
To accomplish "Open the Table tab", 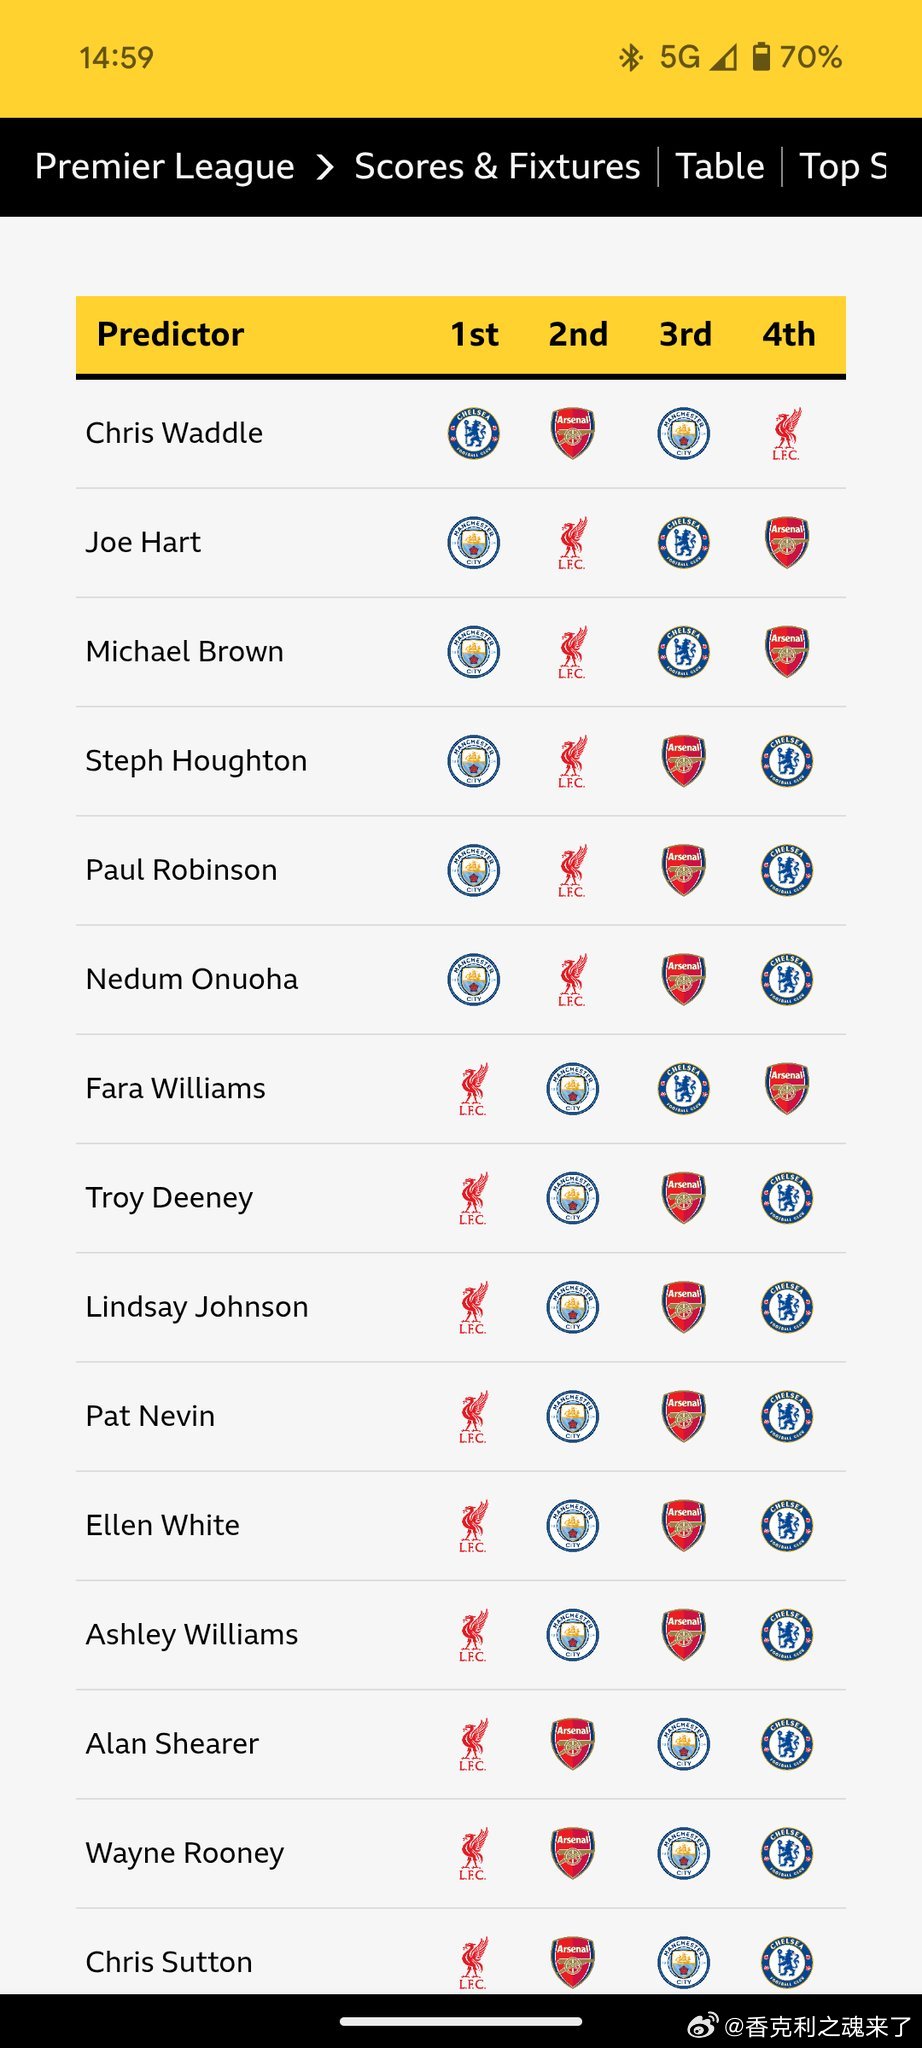I will tap(720, 166).
